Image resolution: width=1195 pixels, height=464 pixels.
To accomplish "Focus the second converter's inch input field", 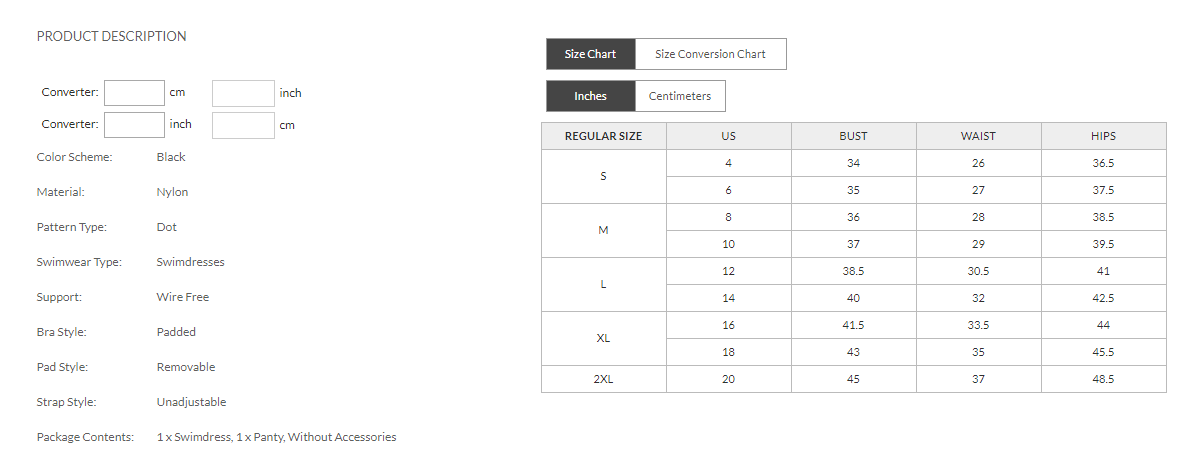I will 134,125.
